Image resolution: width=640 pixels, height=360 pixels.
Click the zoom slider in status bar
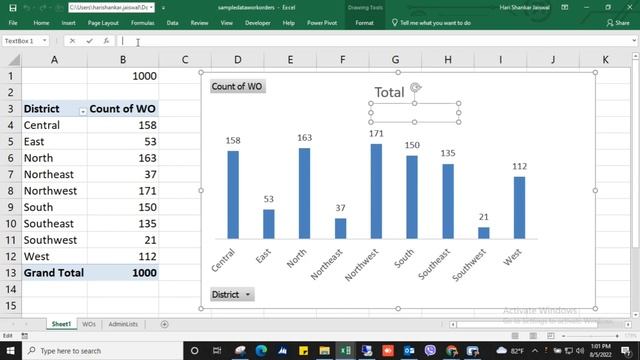590,336
